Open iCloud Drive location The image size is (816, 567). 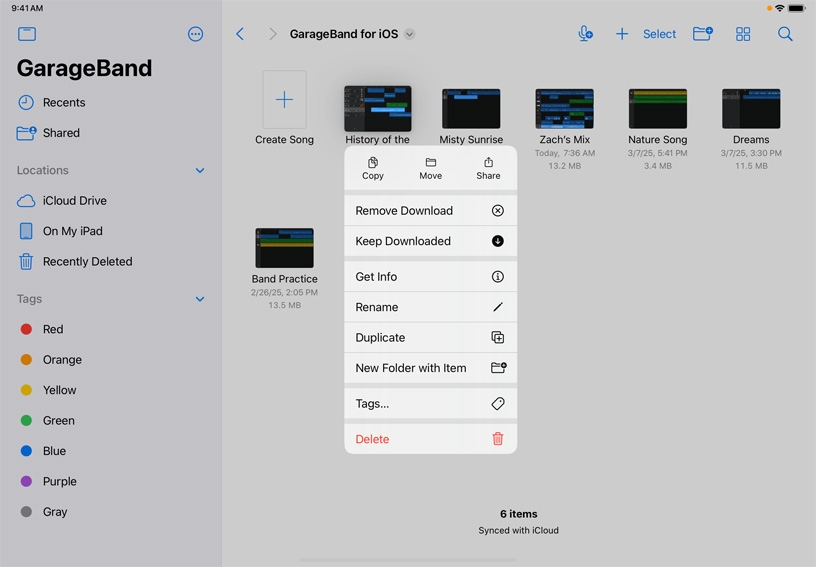tap(74, 201)
